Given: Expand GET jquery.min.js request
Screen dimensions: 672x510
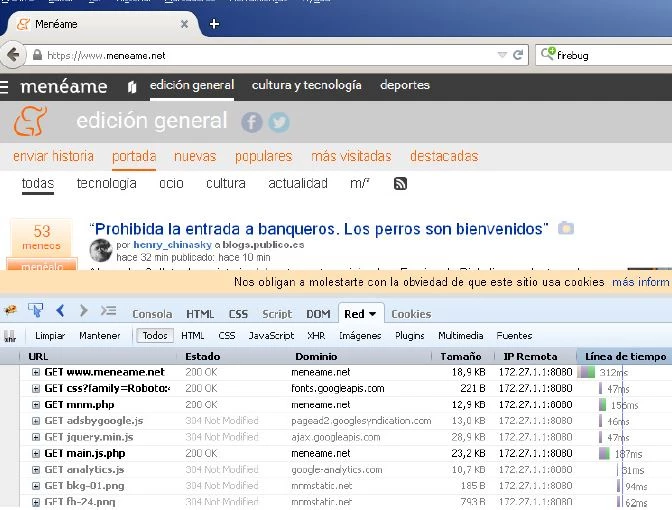Looking at the screenshot, I should [x=36, y=437].
